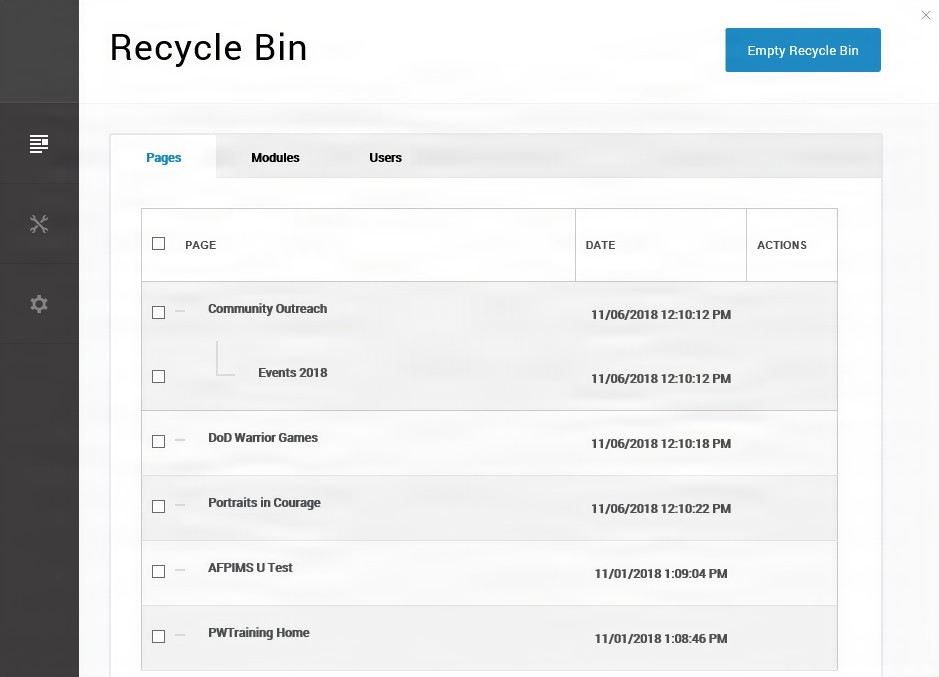Click the date 11/06/2018 12:10:18 PM
939x677 pixels.
661,444
